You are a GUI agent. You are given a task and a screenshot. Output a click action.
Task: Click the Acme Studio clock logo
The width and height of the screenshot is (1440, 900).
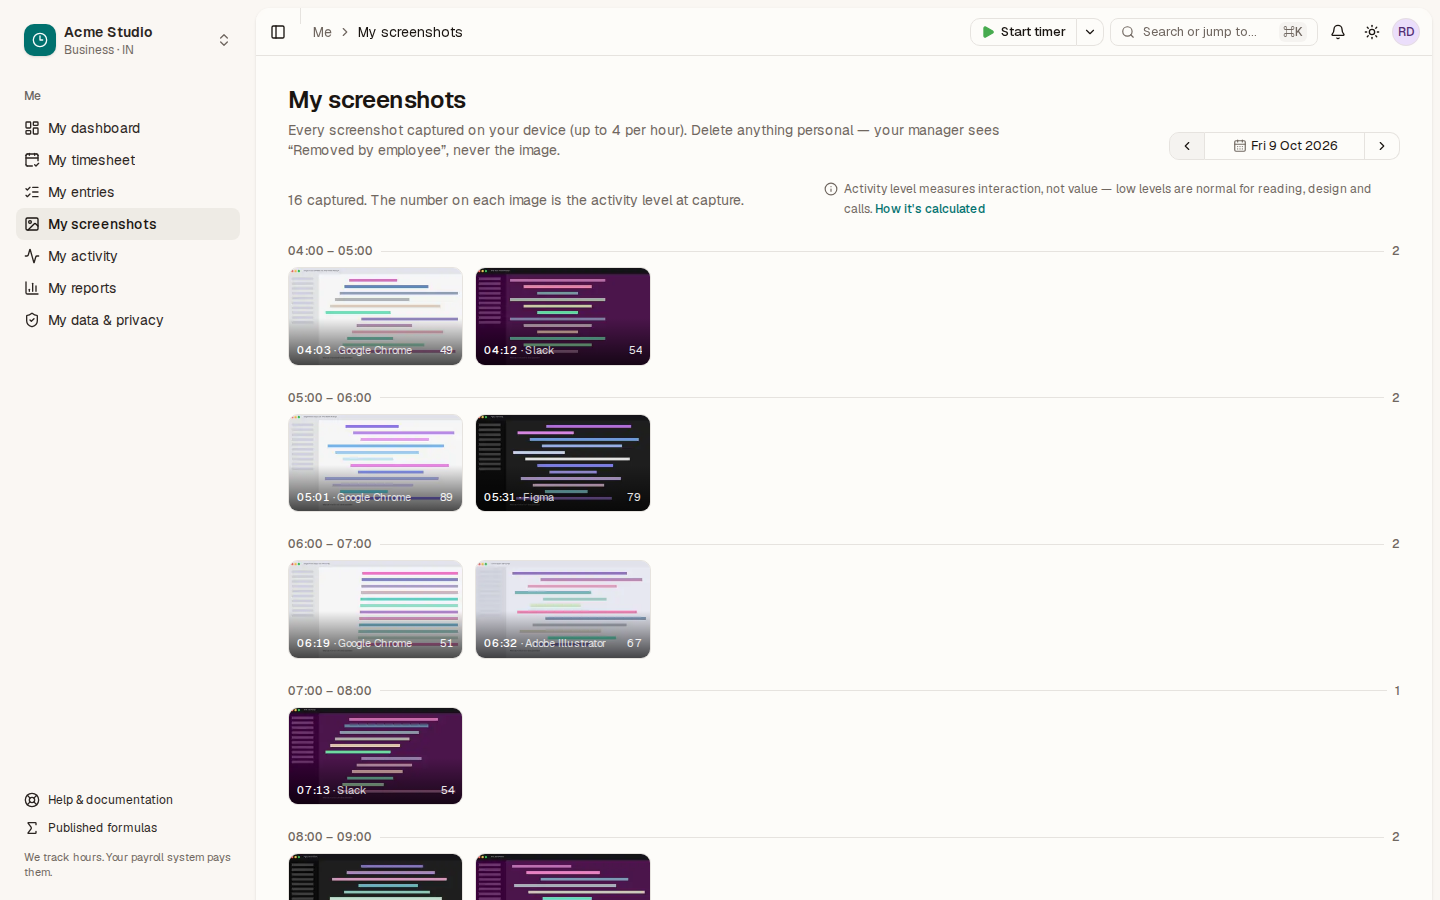click(40, 40)
